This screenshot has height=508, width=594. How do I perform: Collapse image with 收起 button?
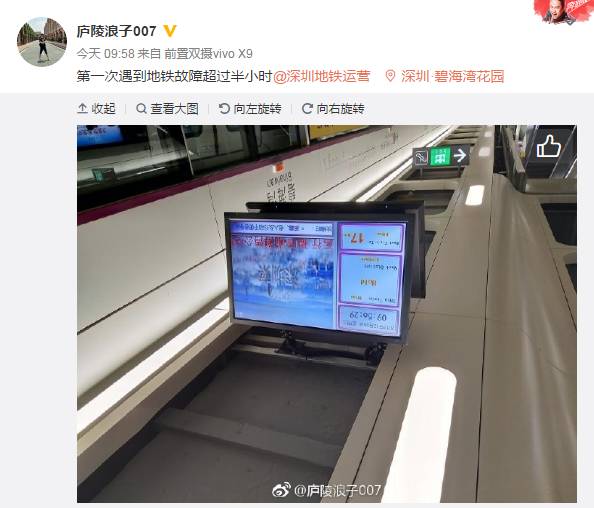96,109
